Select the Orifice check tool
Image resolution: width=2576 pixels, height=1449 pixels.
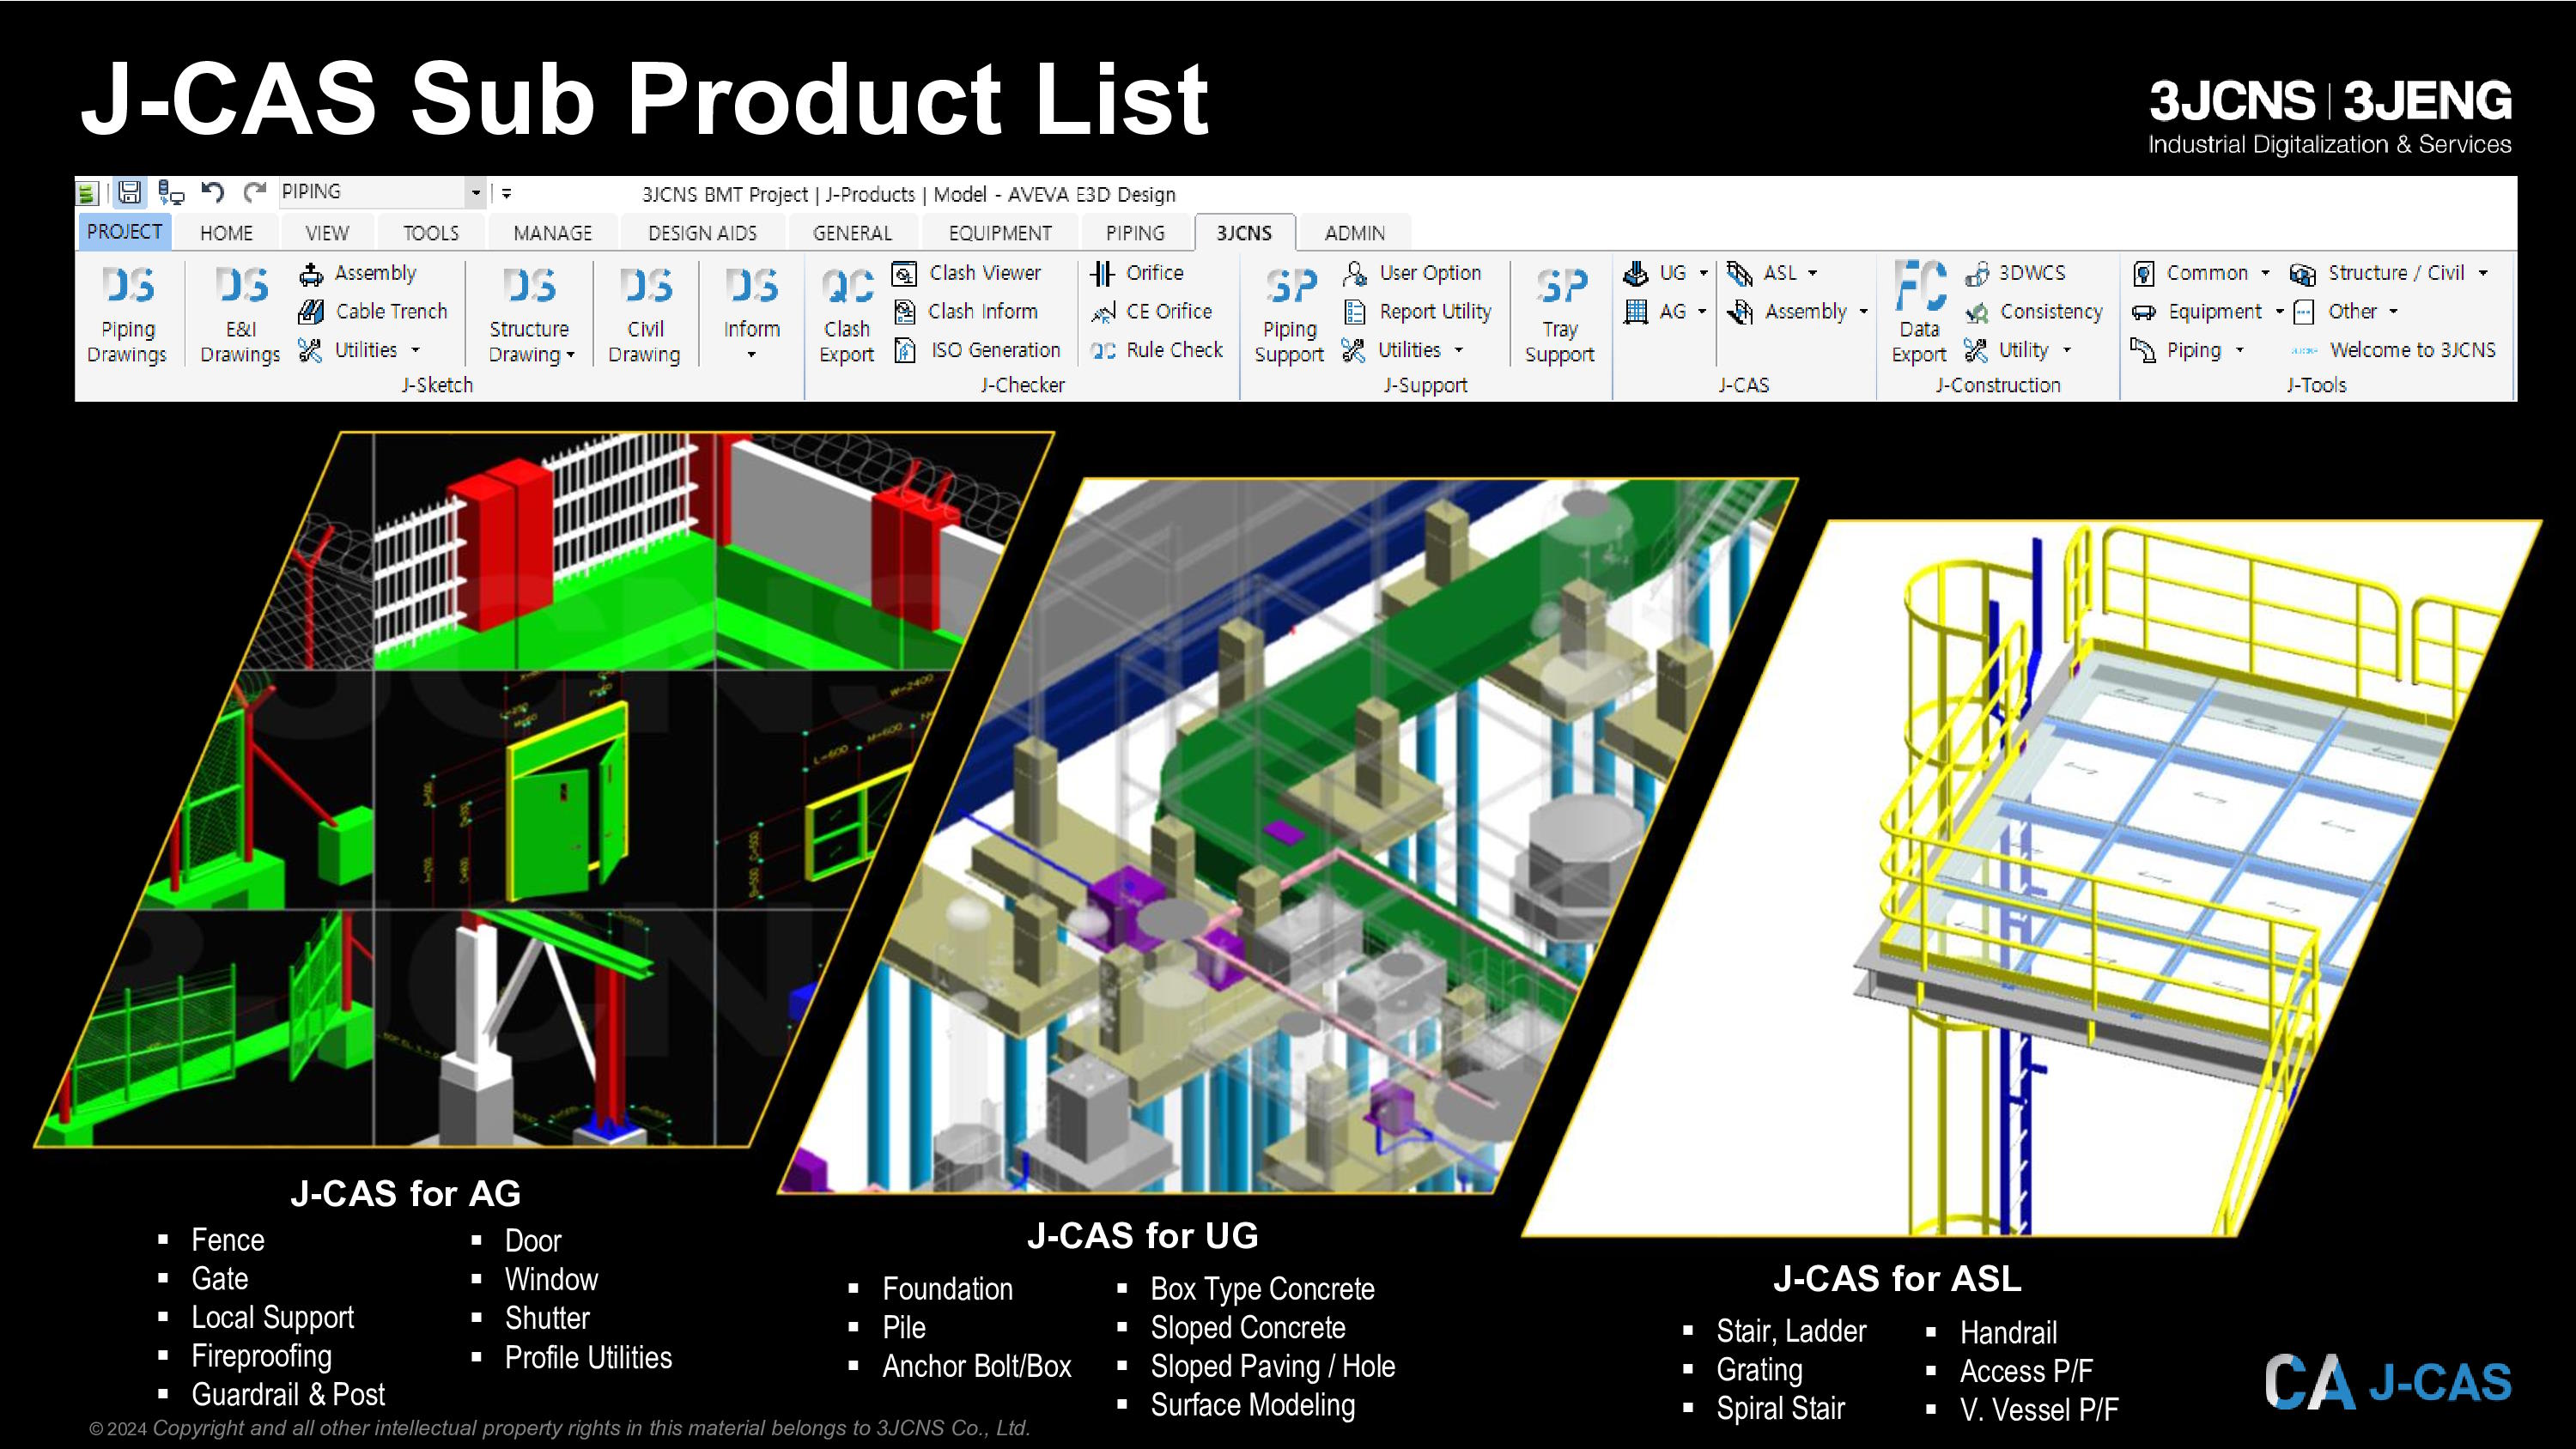pyautogui.click(x=1137, y=273)
